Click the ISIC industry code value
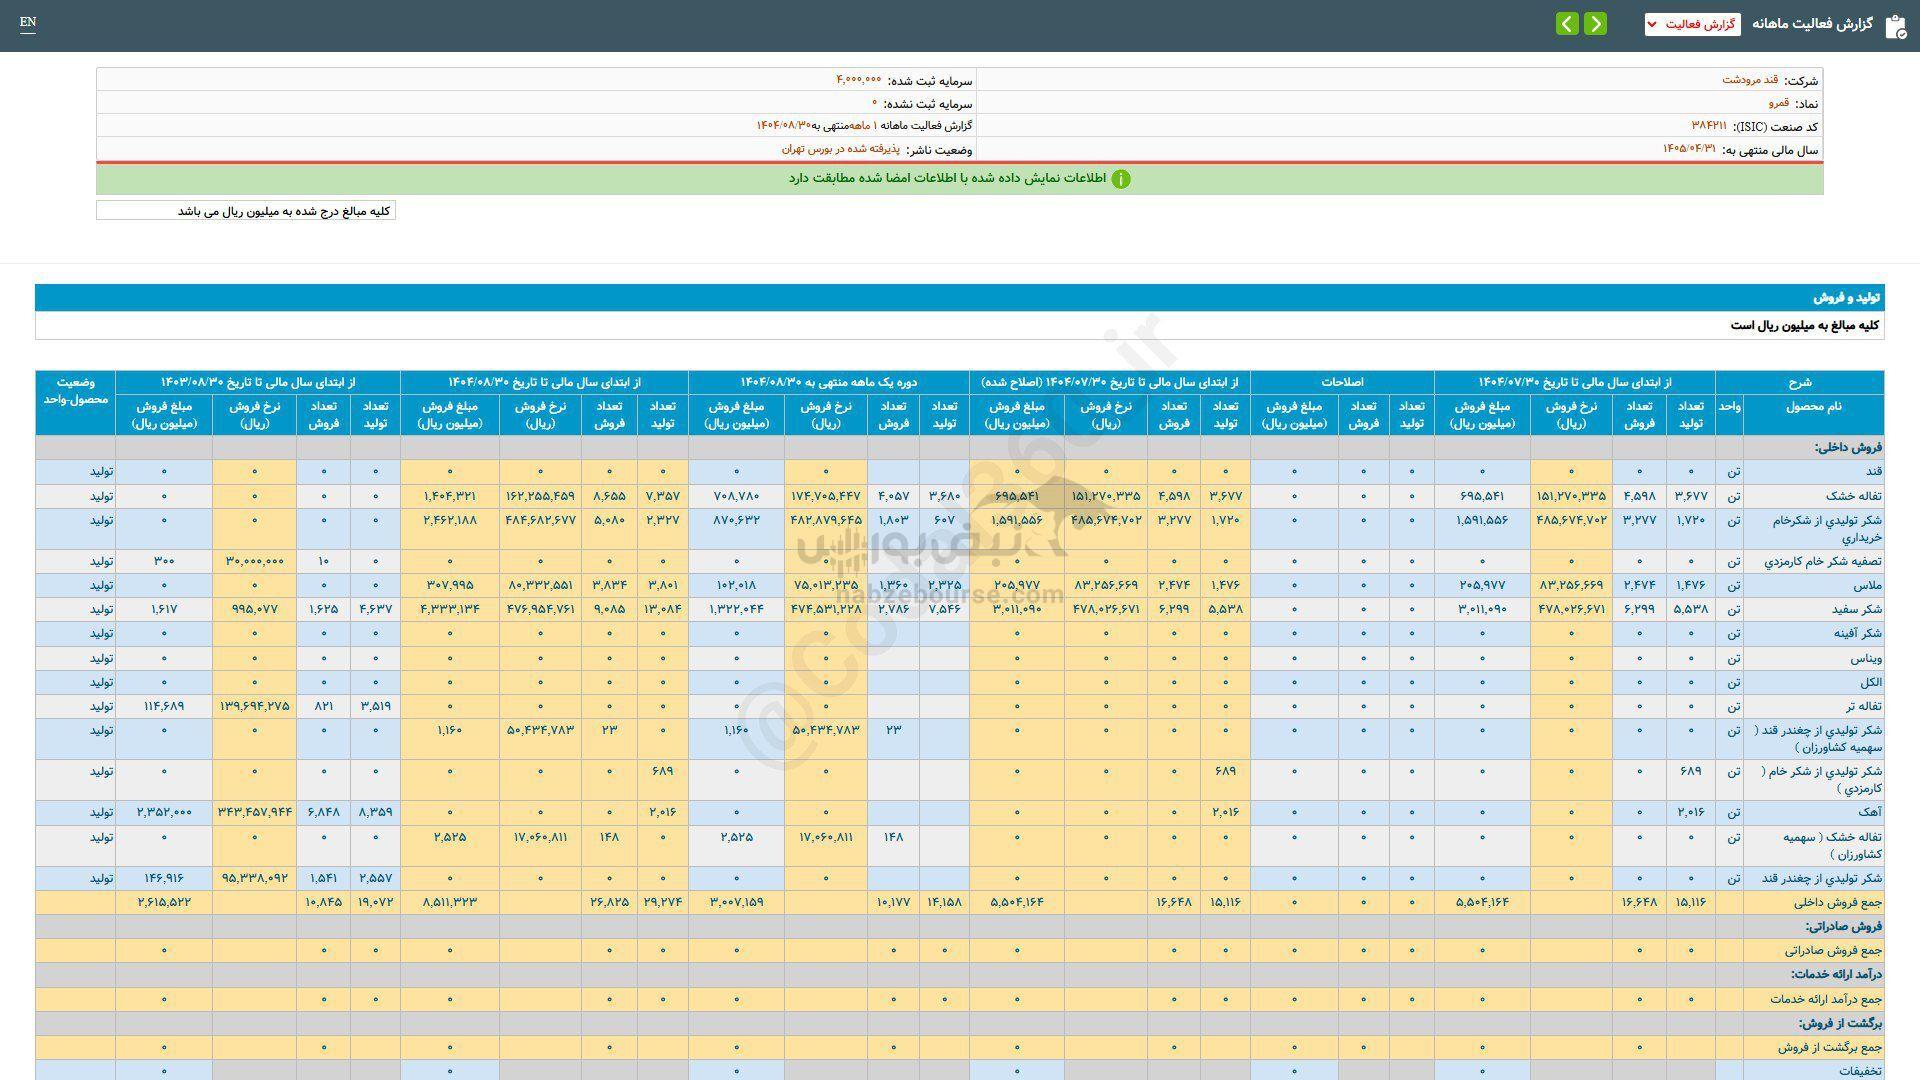The height and width of the screenshot is (1080, 1920). [x=1708, y=126]
